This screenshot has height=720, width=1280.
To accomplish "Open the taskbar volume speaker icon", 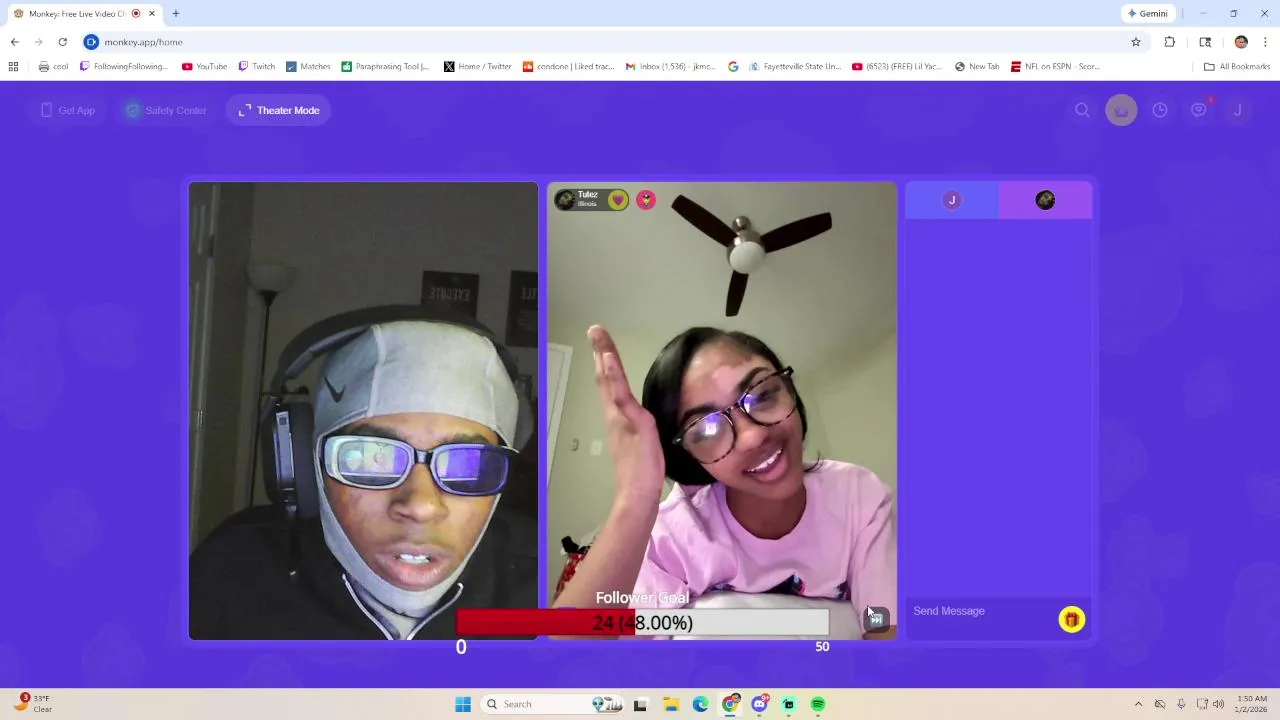I will (1218, 704).
